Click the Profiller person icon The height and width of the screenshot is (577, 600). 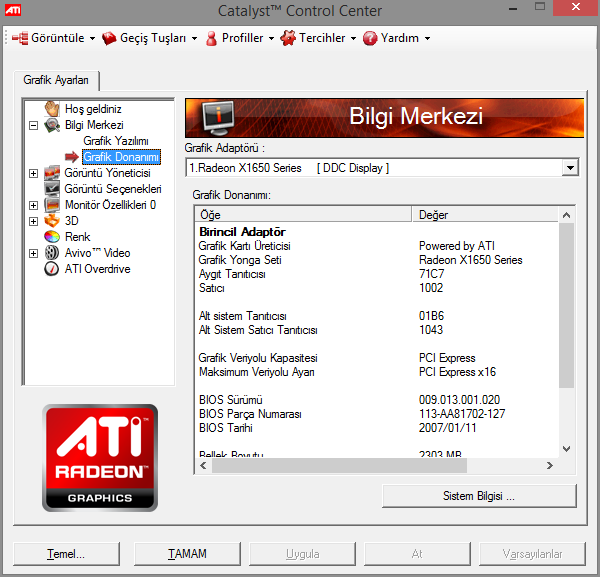click(x=211, y=38)
